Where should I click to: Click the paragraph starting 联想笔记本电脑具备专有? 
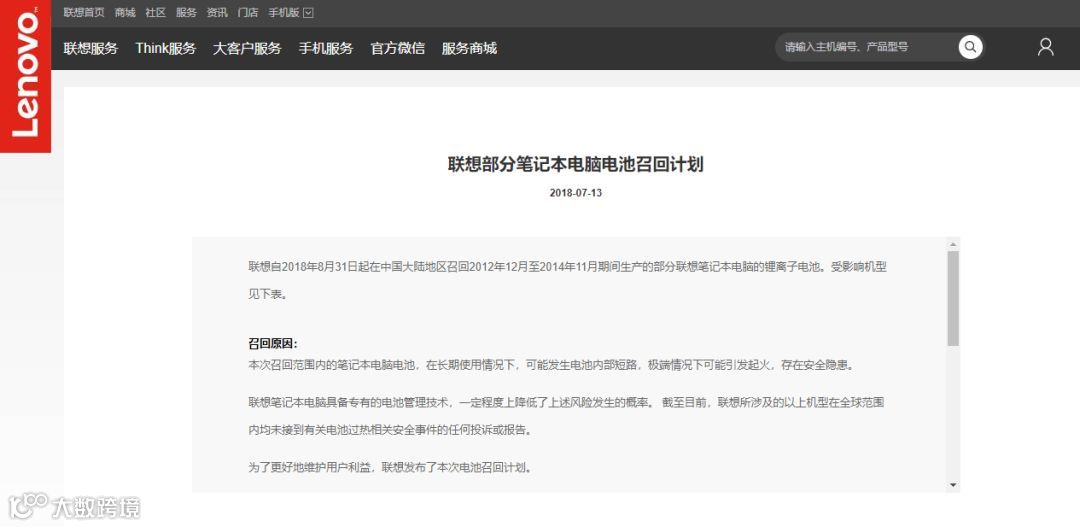click(x=566, y=416)
